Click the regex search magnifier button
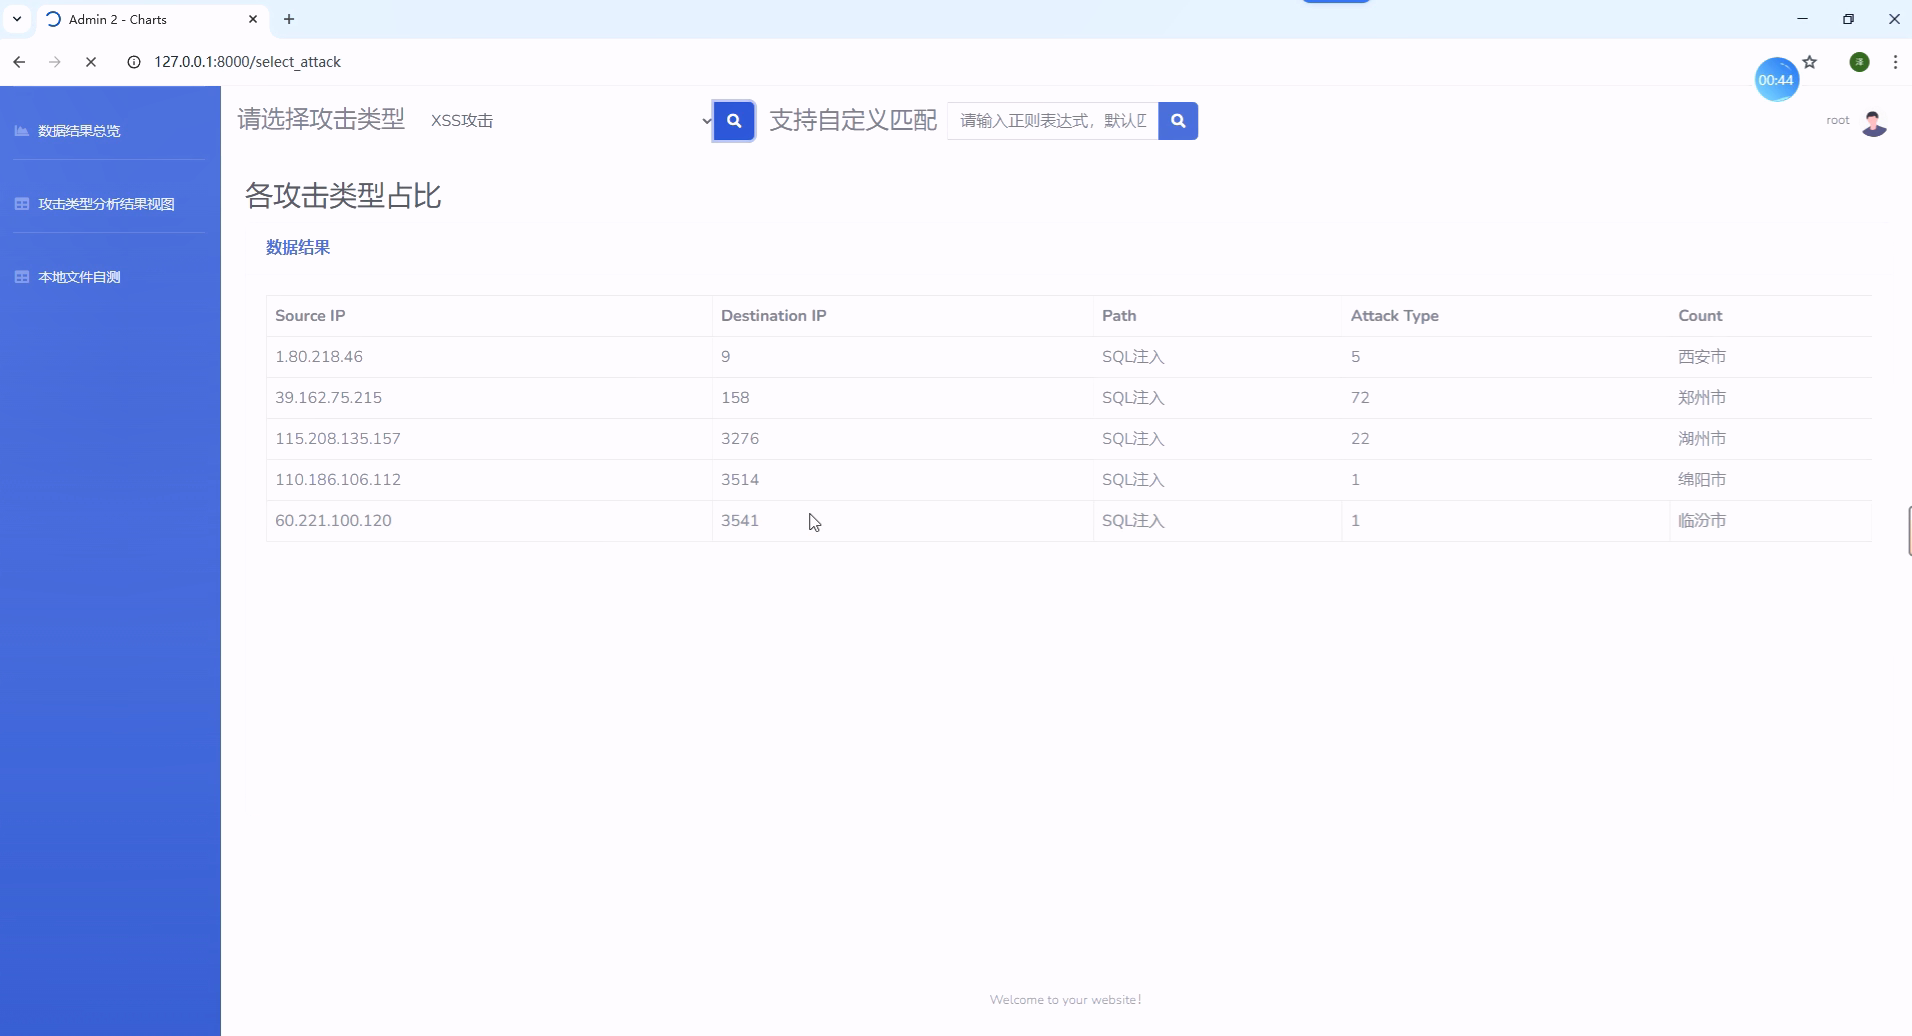This screenshot has width=1912, height=1036. [x=1178, y=121]
